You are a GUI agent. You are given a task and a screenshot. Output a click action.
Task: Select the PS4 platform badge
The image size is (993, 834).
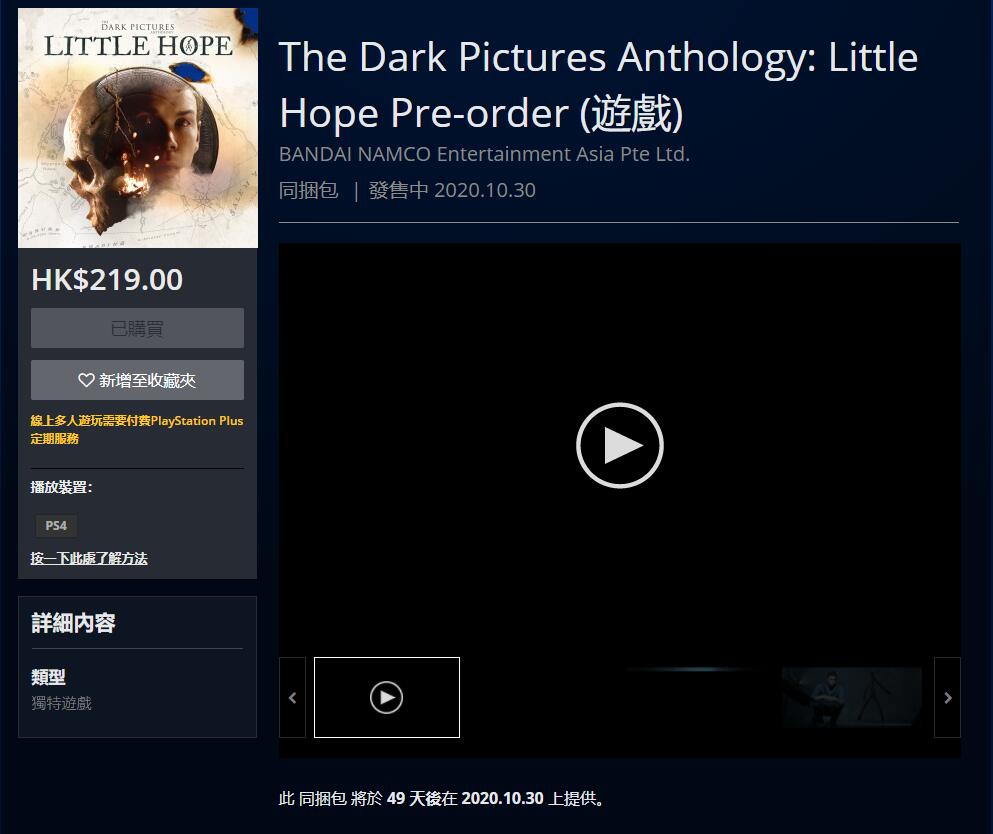pyautogui.click(x=56, y=526)
